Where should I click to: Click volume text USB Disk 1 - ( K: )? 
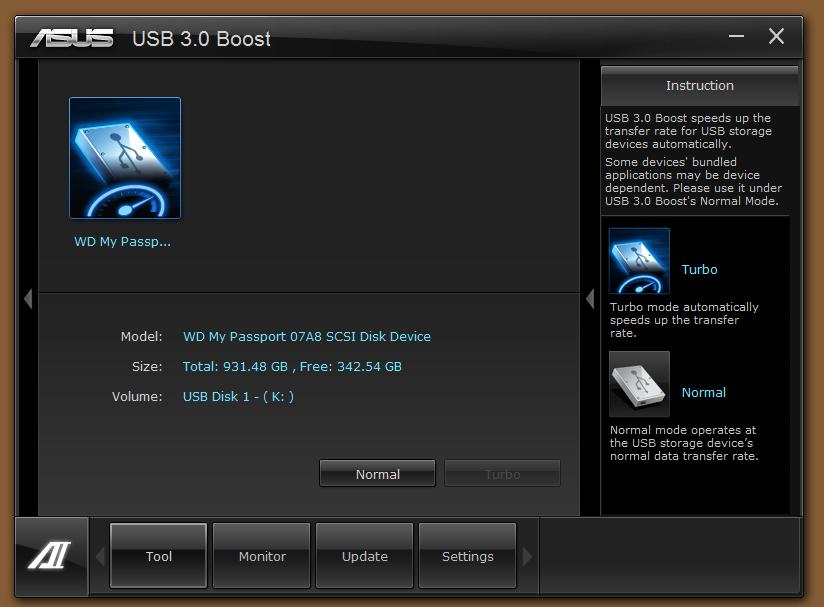coord(238,396)
